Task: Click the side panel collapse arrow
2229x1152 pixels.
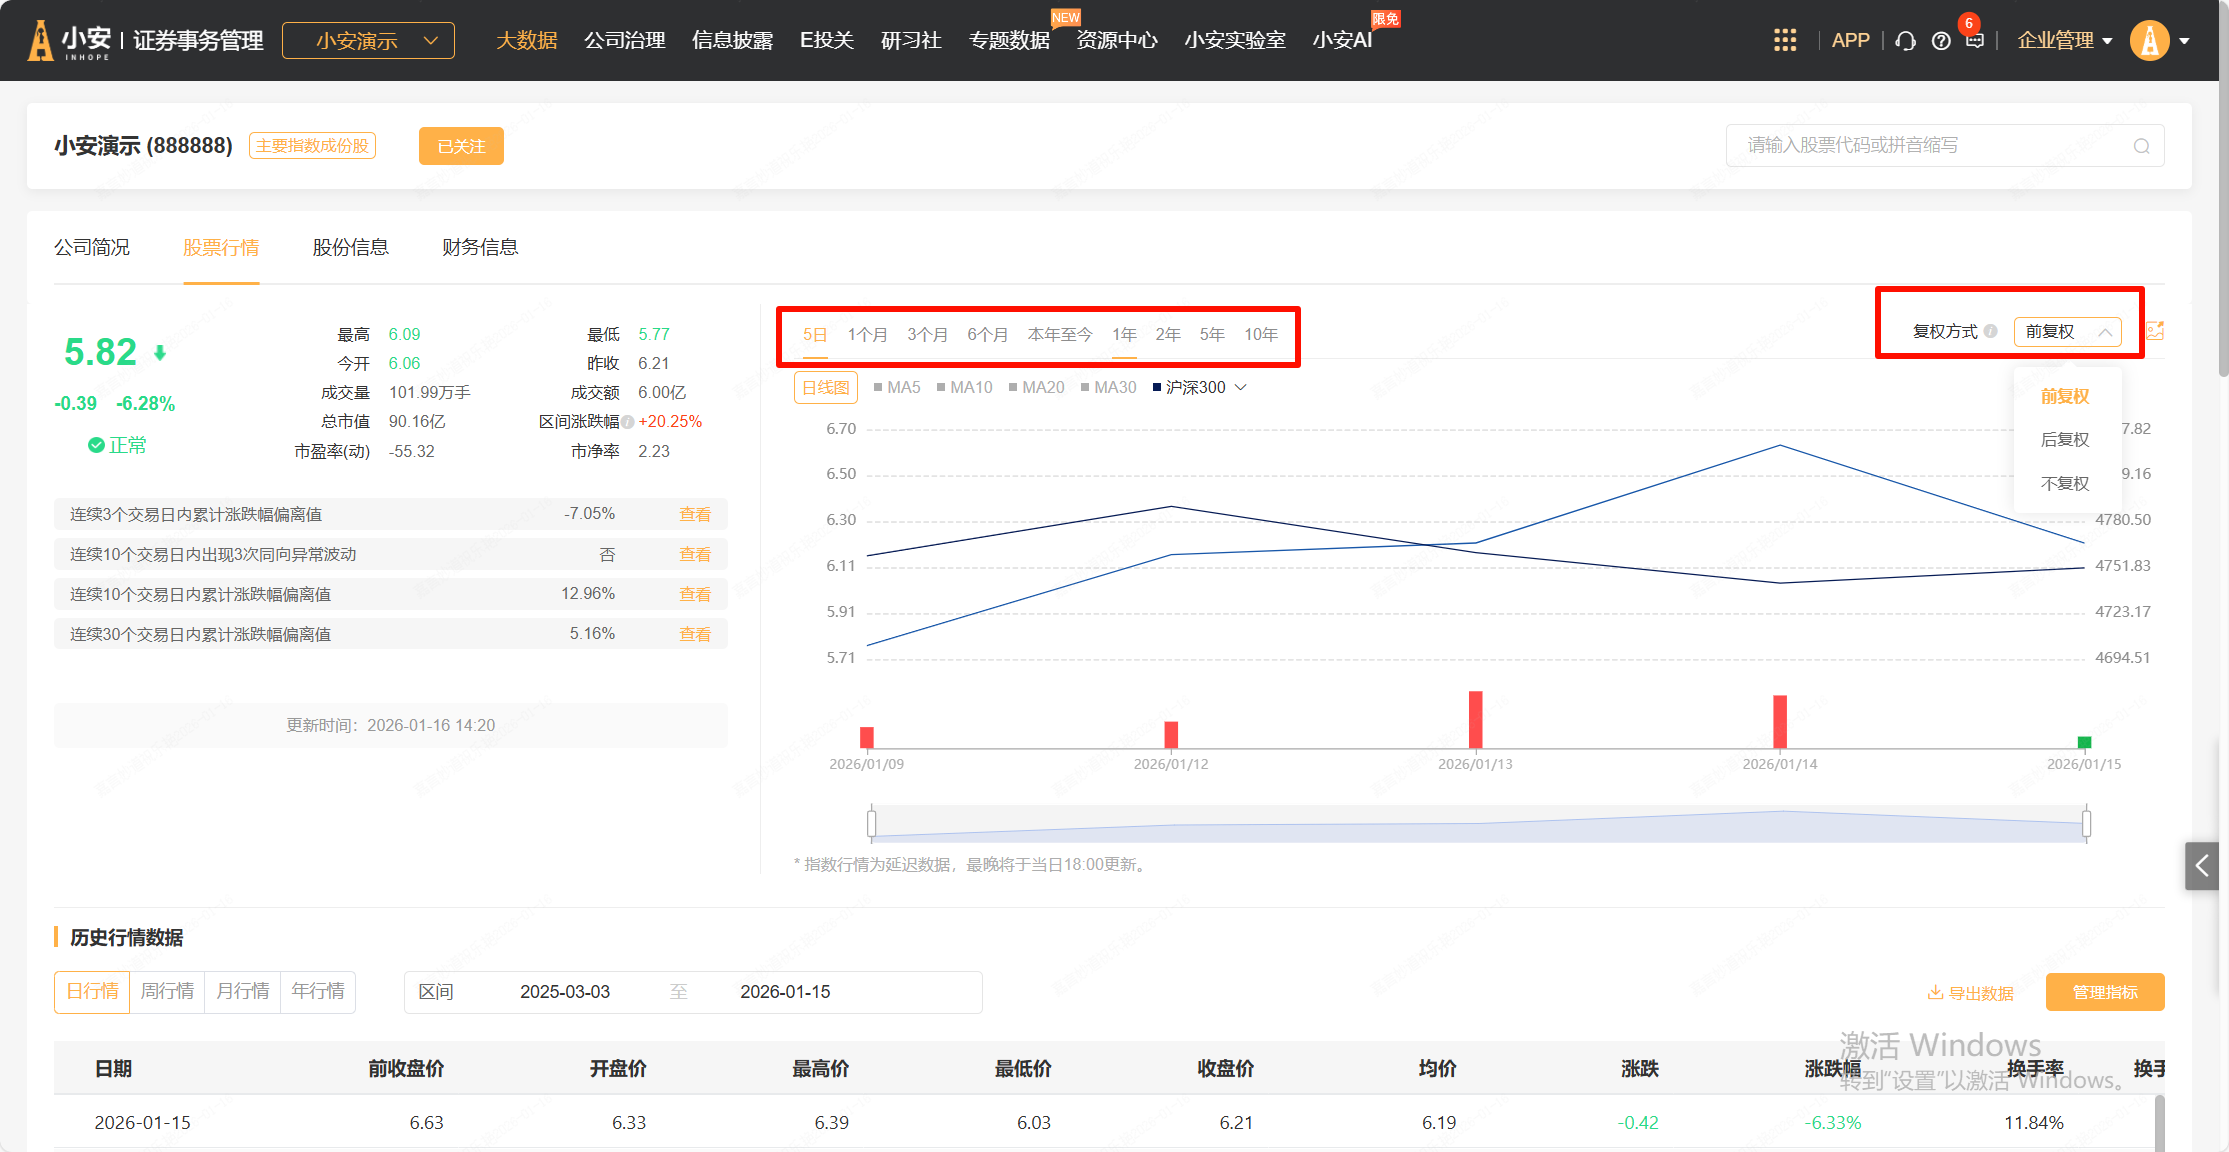Action: (2201, 866)
